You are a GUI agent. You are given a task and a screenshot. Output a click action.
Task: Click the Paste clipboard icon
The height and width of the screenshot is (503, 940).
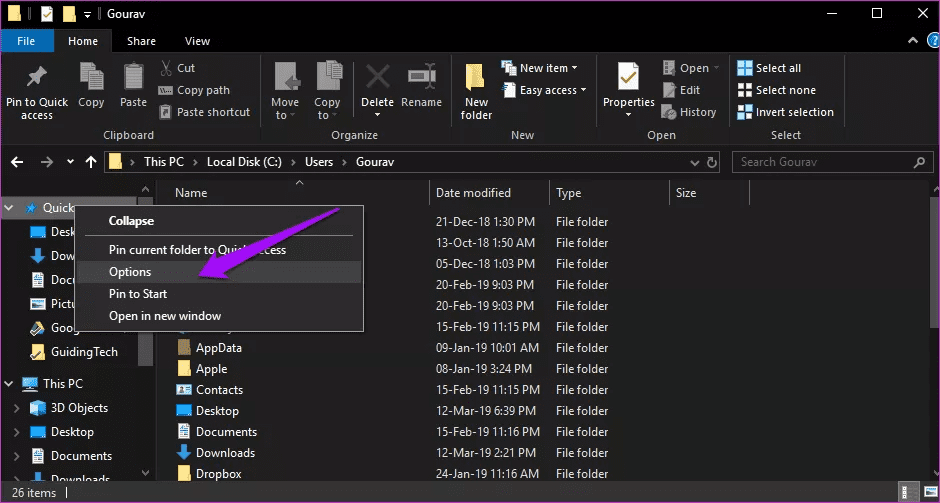pos(133,77)
